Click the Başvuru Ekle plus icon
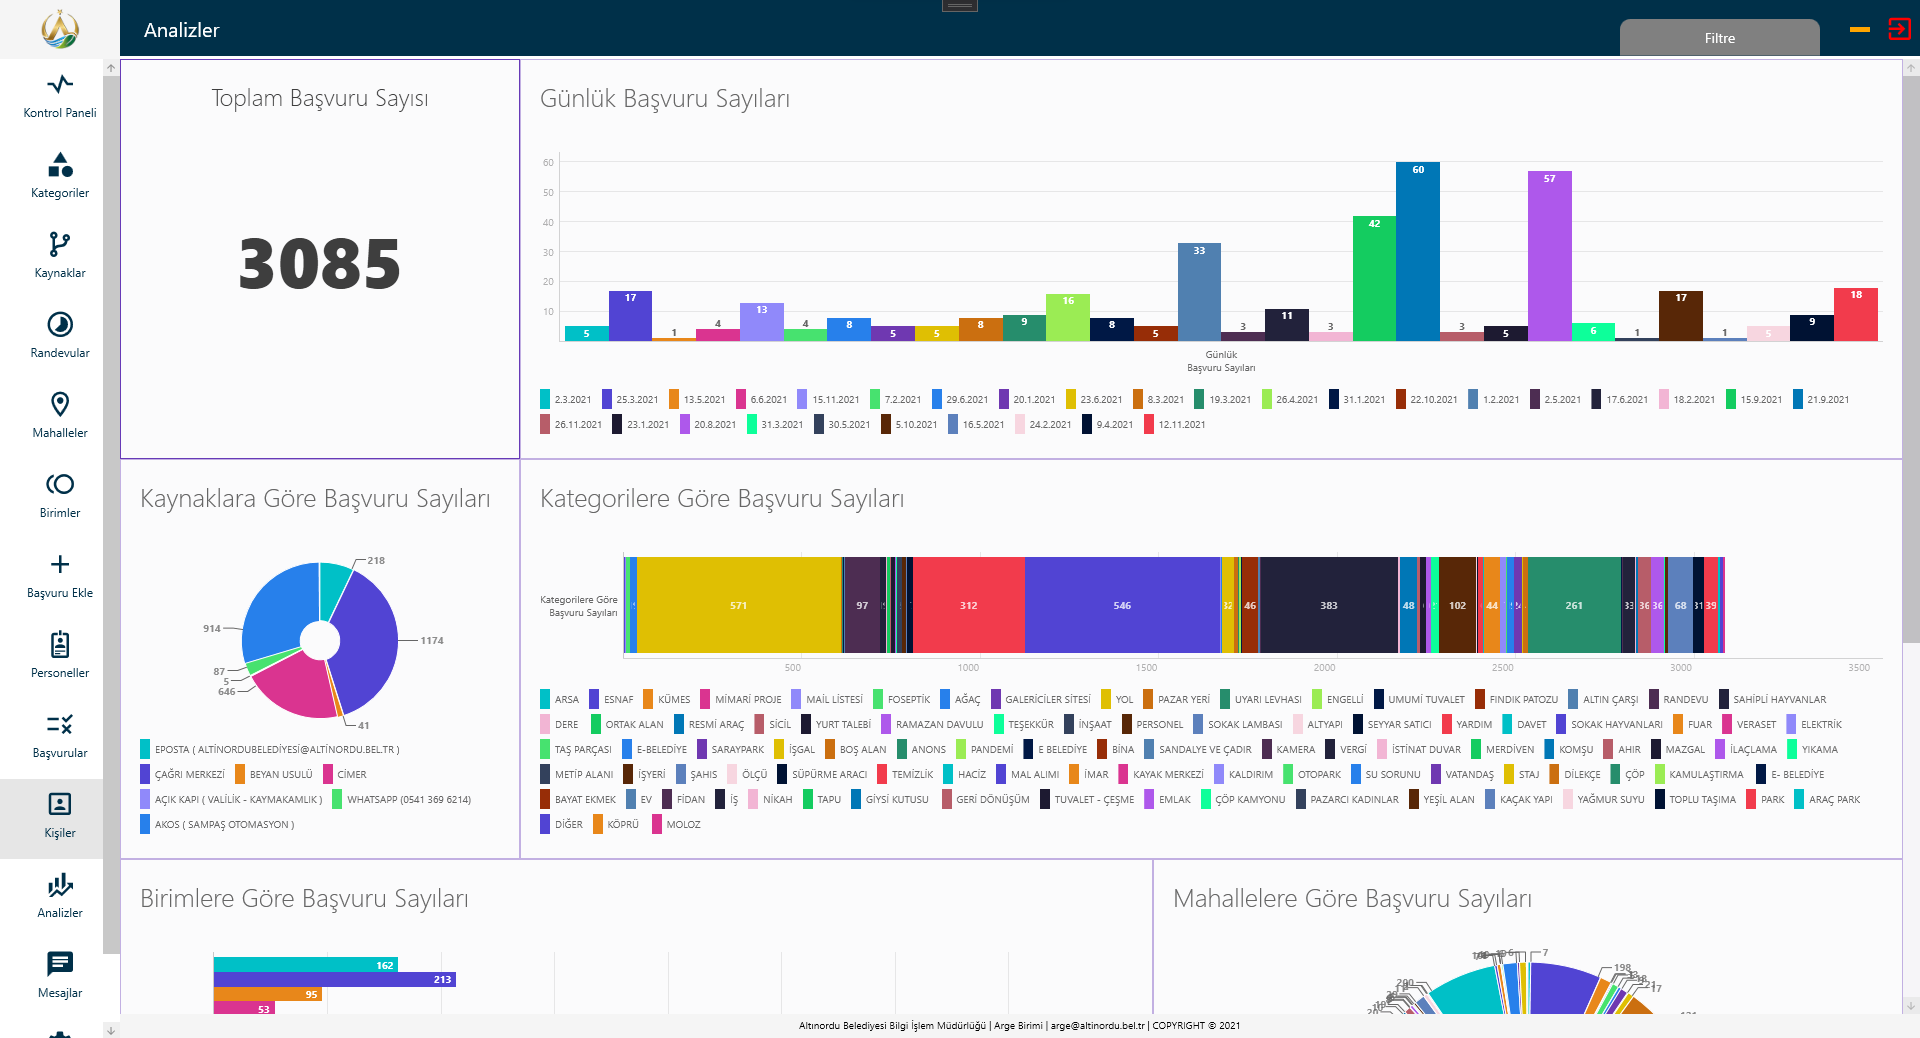This screenshot has height=1038, width=1920. pos(60,565)
